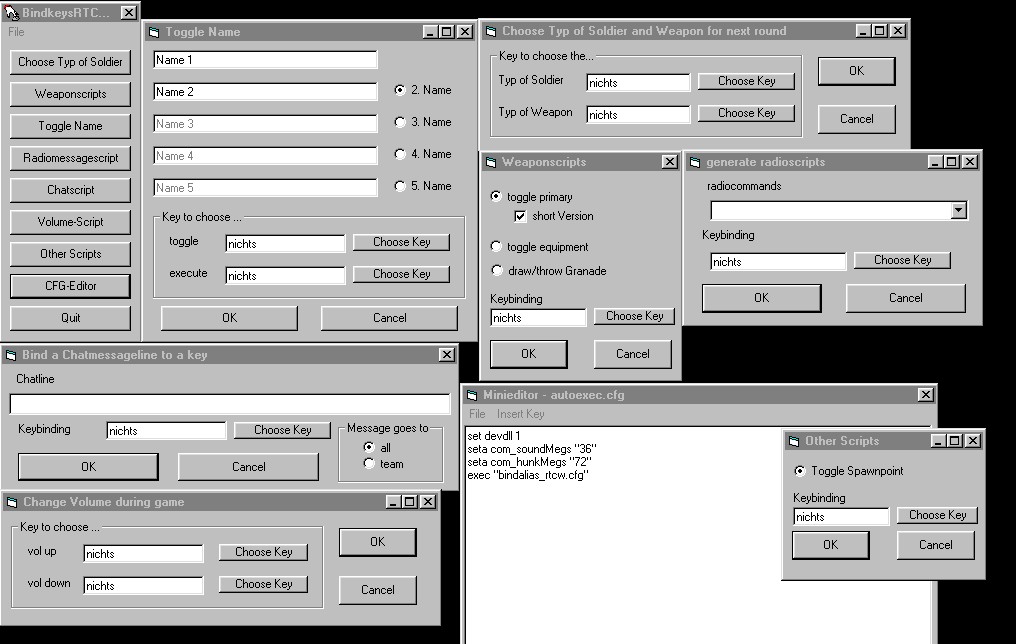This screenshot has width=1016, height=644.
Task: Close the Weaponscripts window
Action: 669,162
